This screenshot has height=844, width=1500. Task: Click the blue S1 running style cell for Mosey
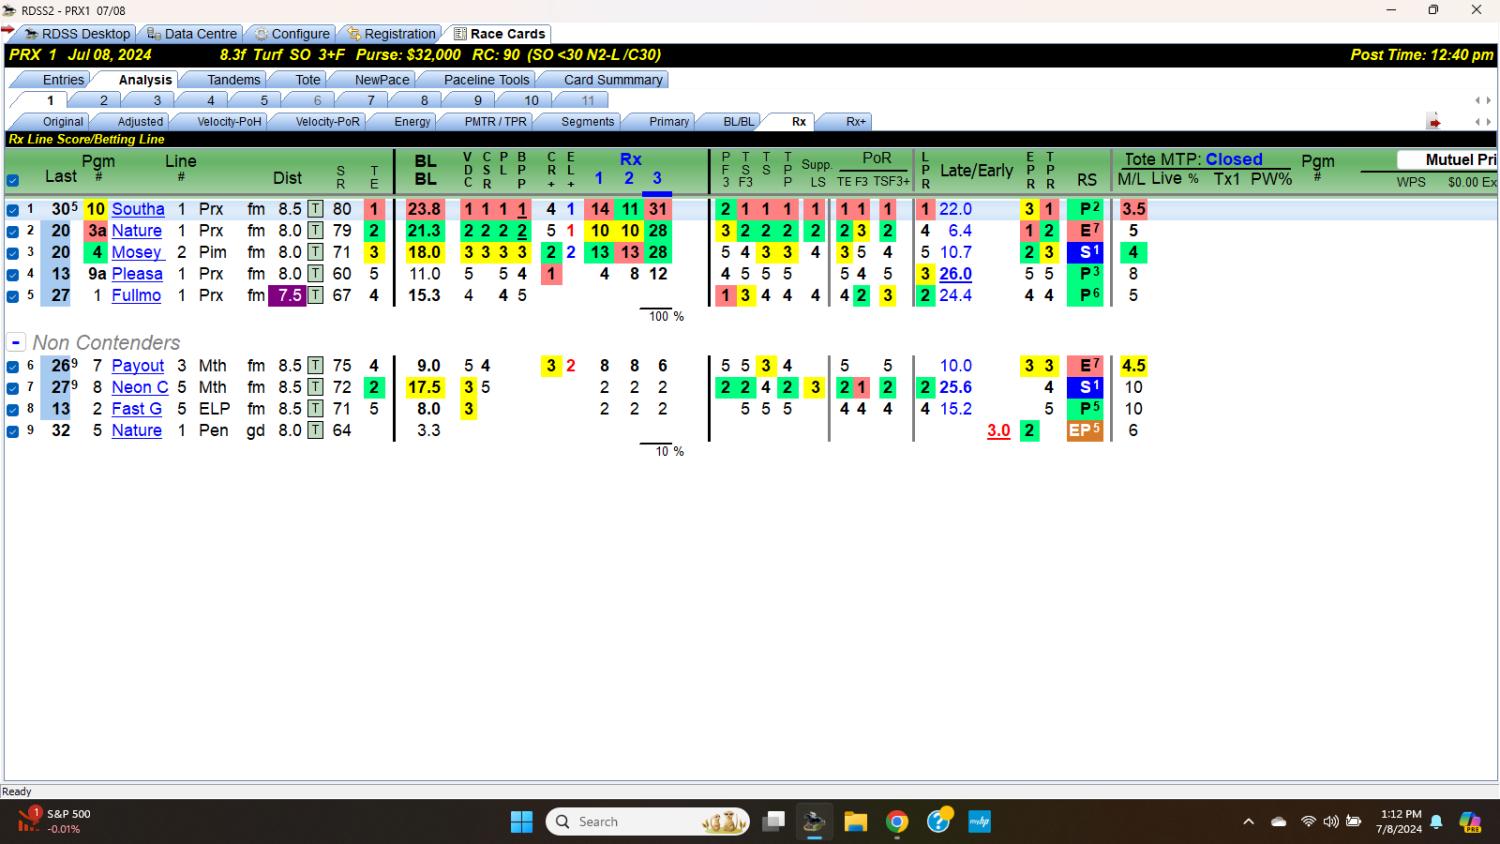(1087, 252)
